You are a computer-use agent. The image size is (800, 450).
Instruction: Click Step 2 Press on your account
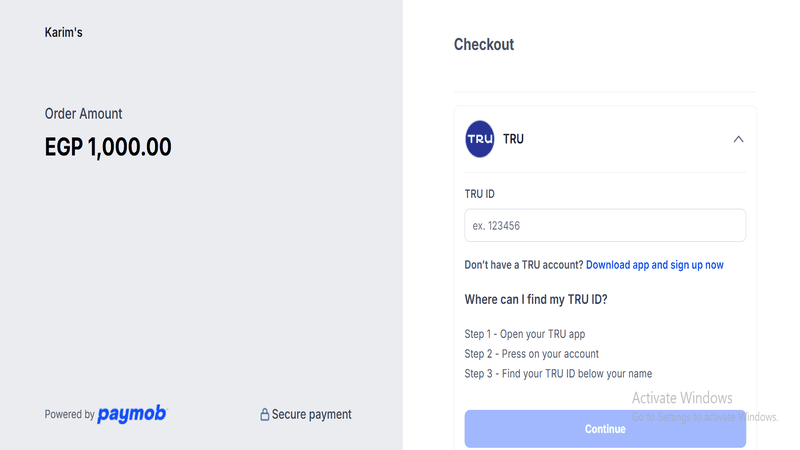click(532, 354)
